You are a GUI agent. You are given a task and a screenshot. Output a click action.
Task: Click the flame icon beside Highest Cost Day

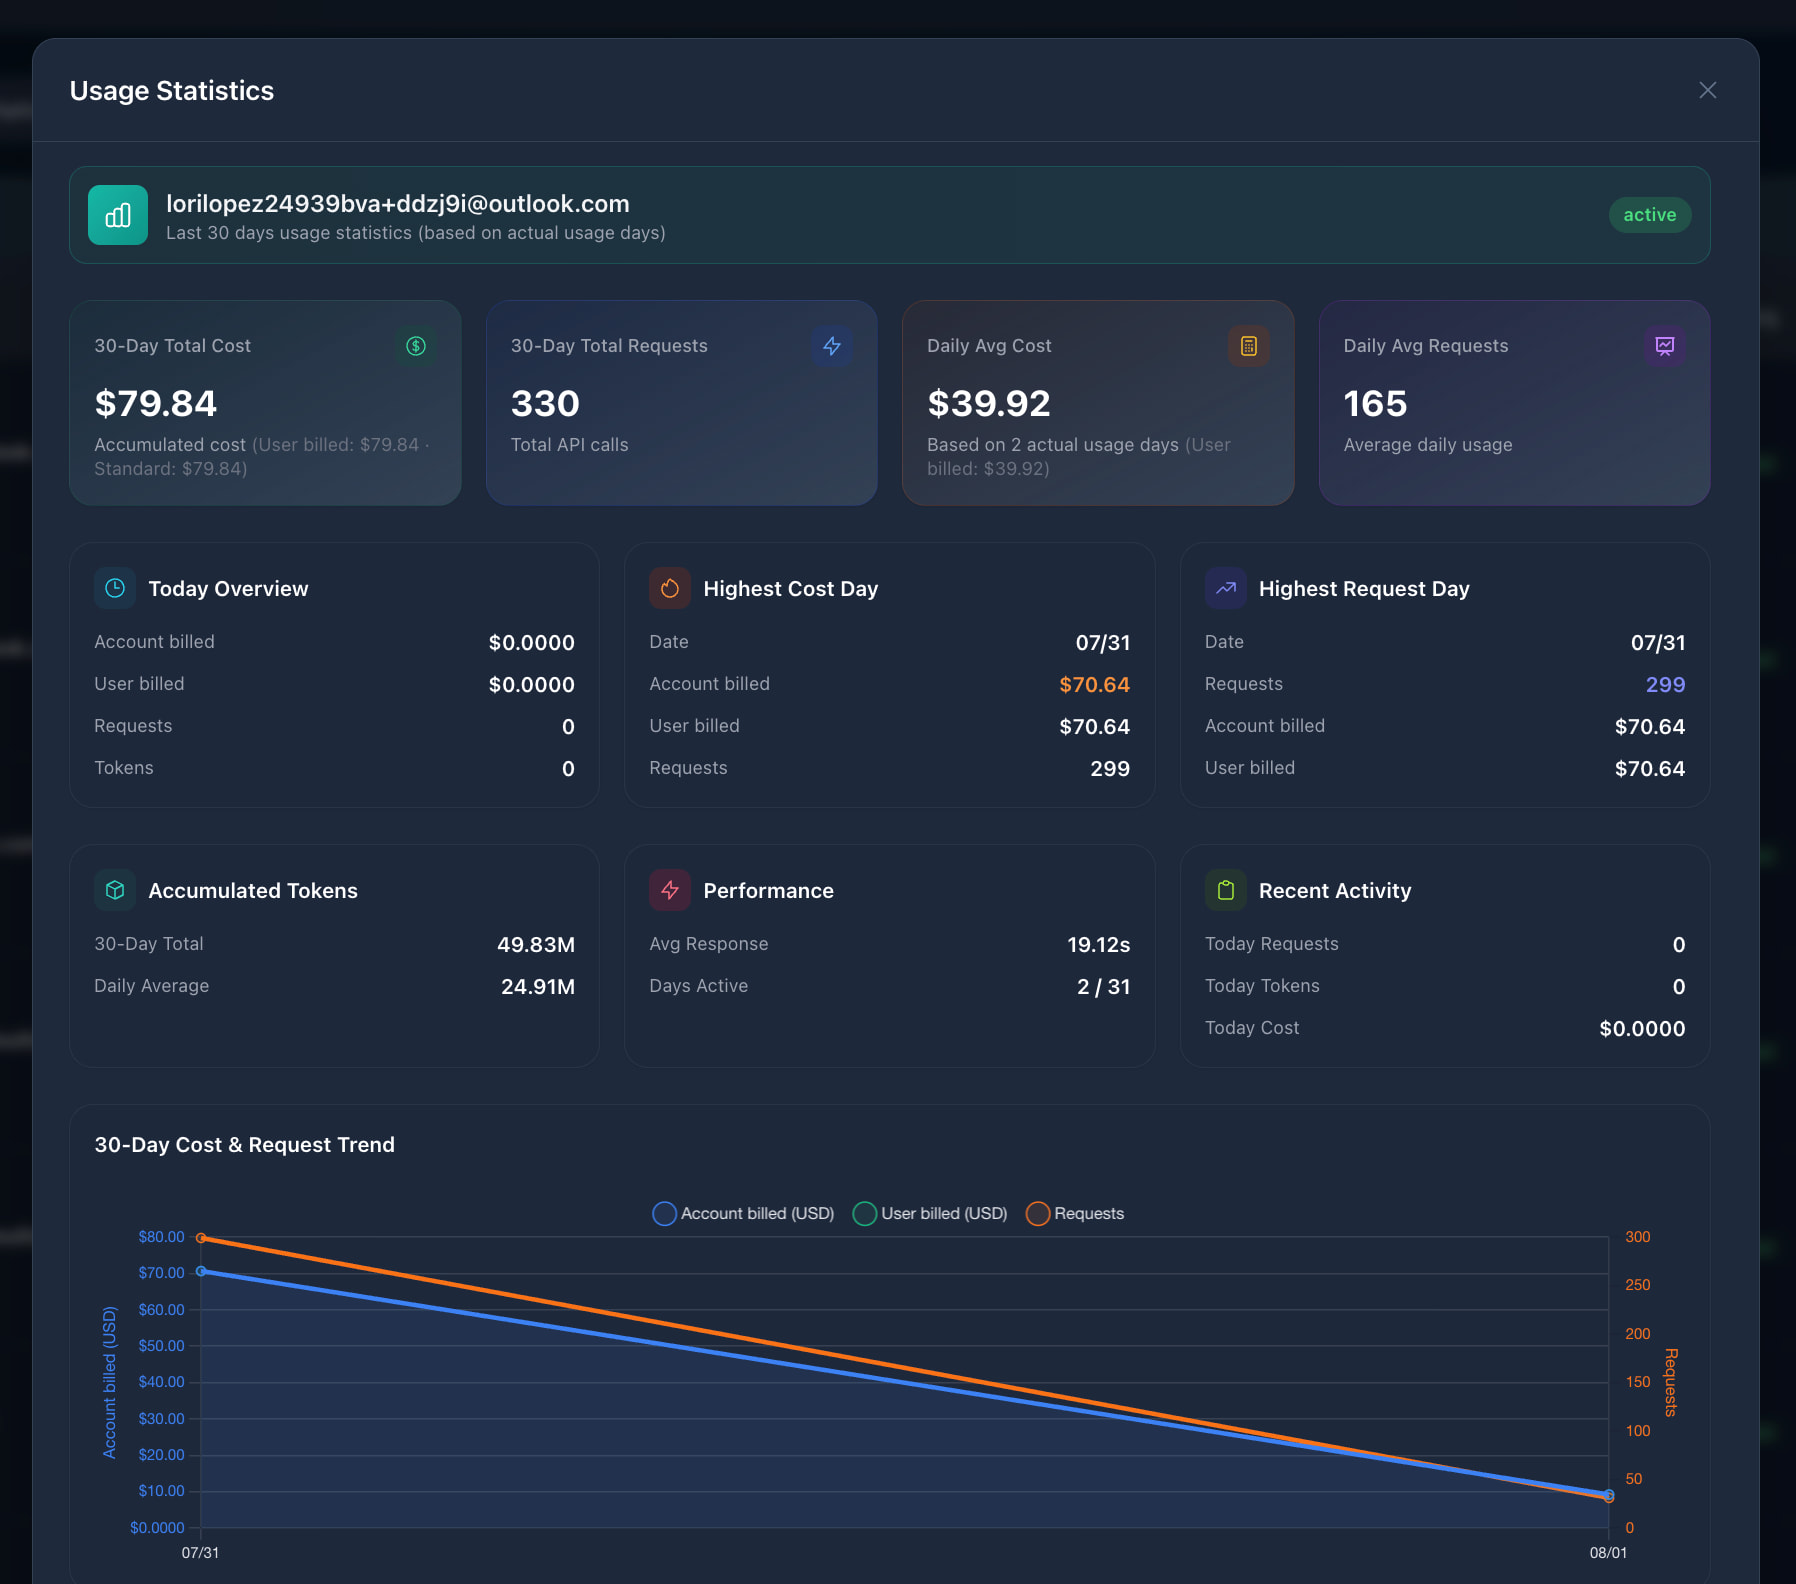[670, 588]
